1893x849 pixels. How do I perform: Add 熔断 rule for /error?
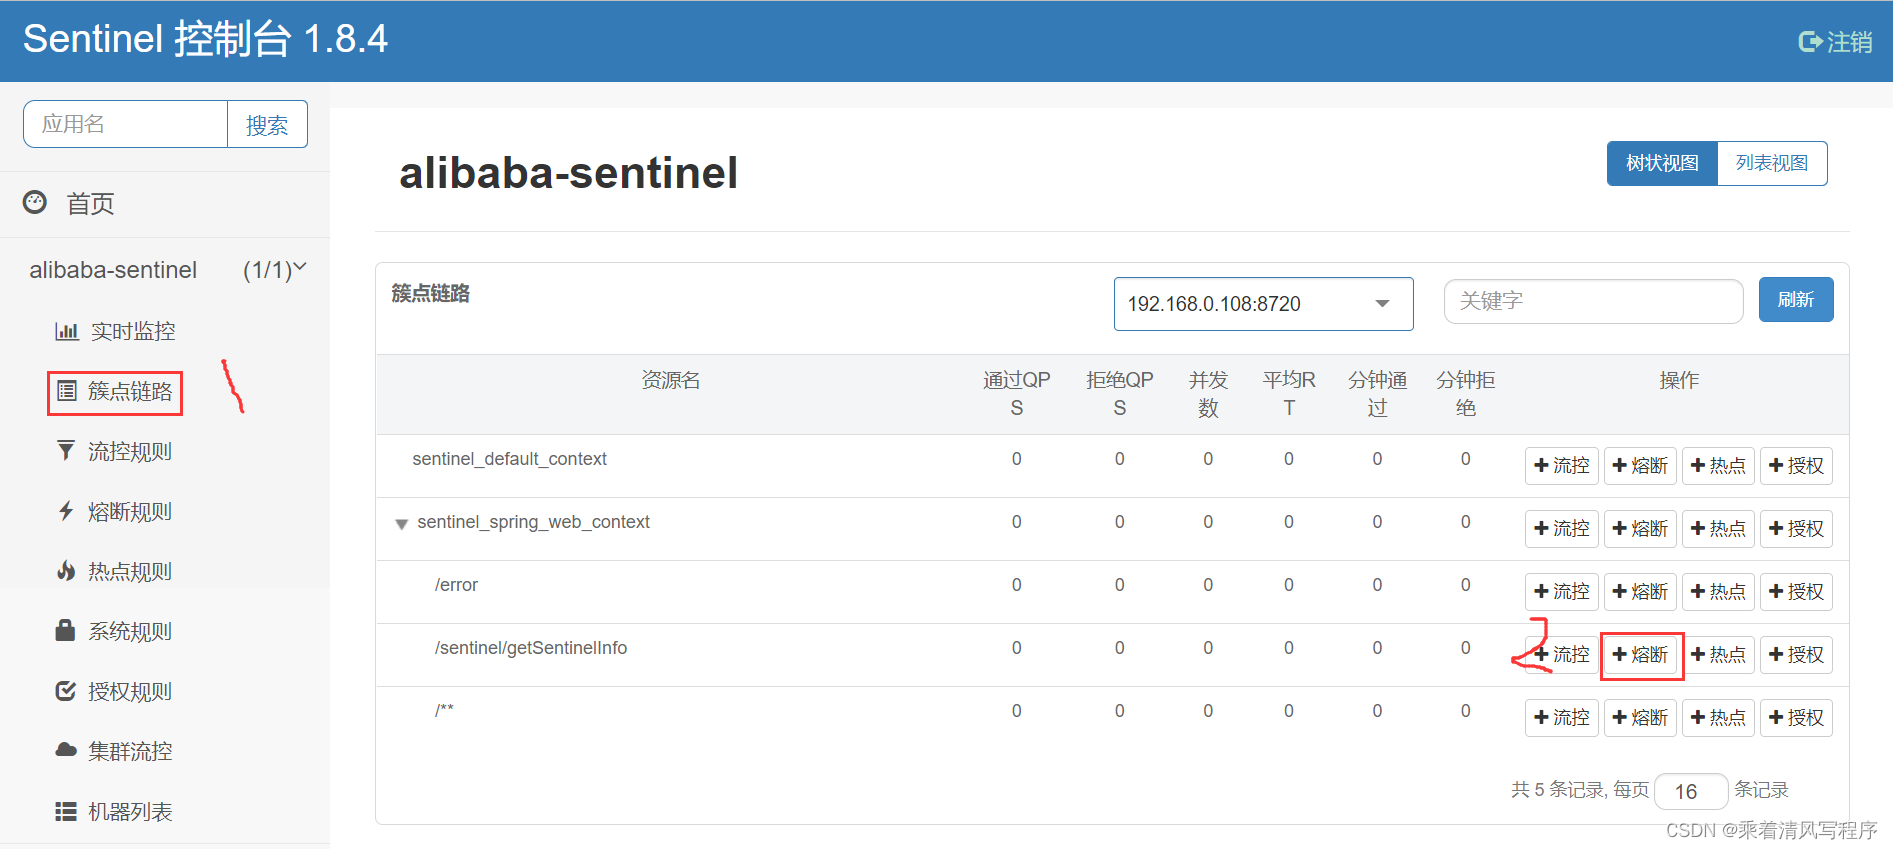click(1640, 592)
